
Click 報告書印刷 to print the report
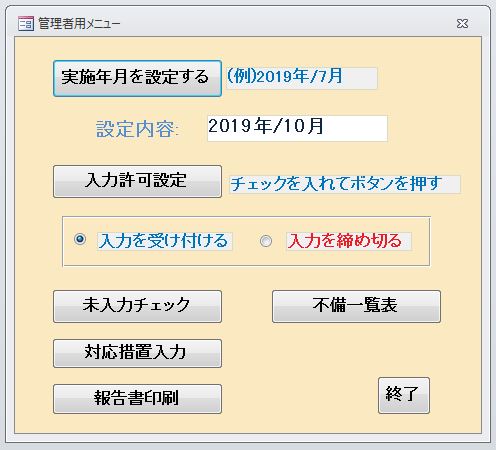click(137, 399)
